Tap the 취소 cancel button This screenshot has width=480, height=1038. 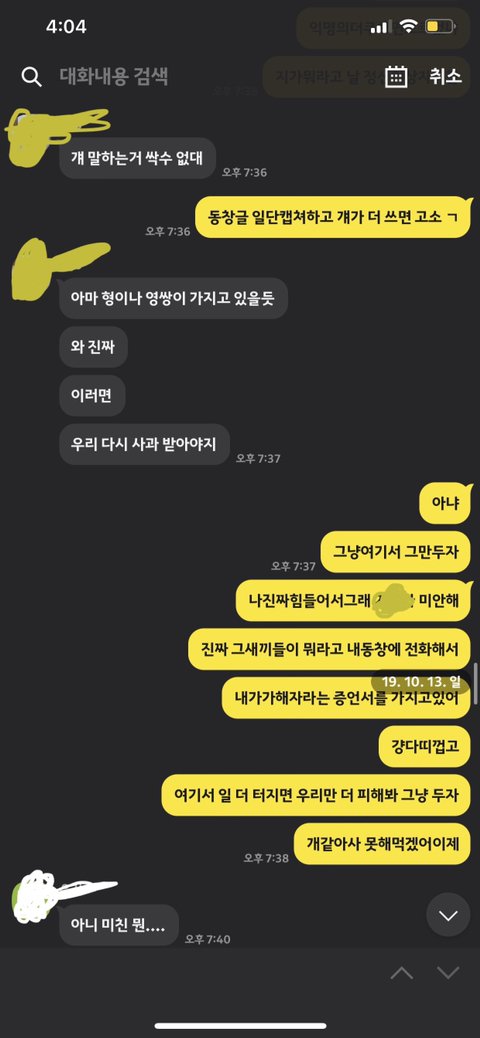pos(446,76)
